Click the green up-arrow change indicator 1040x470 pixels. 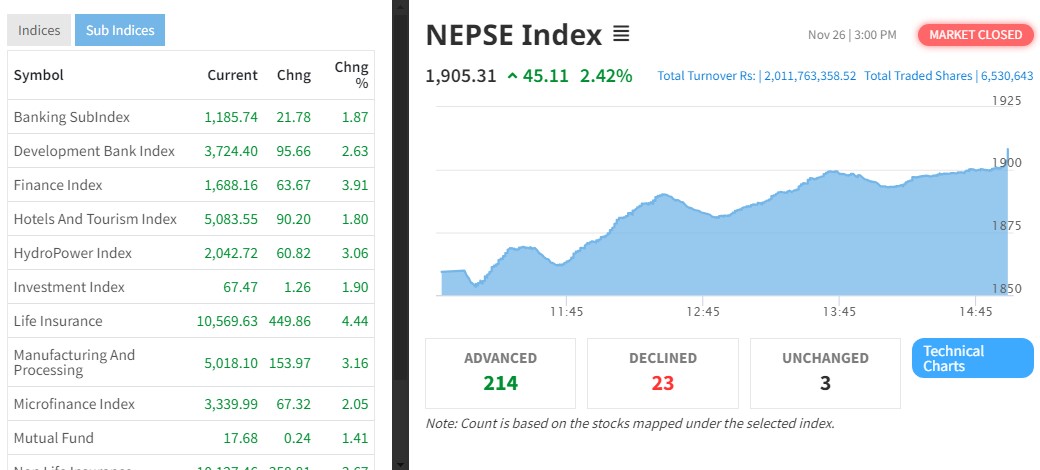(x=512, y=75)
